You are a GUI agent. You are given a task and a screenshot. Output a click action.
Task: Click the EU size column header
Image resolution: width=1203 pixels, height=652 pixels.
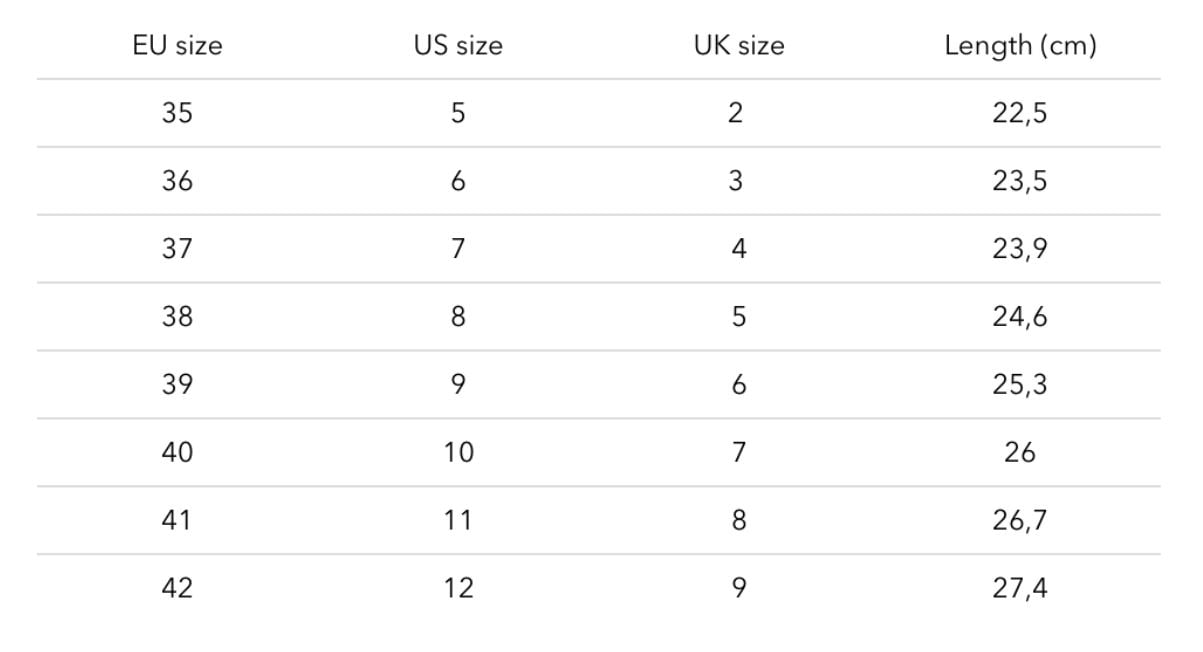[x=177, y=45]
